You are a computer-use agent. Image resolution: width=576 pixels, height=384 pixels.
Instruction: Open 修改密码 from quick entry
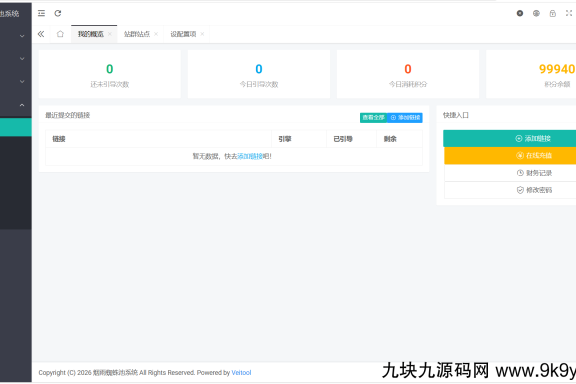(510, 190)
